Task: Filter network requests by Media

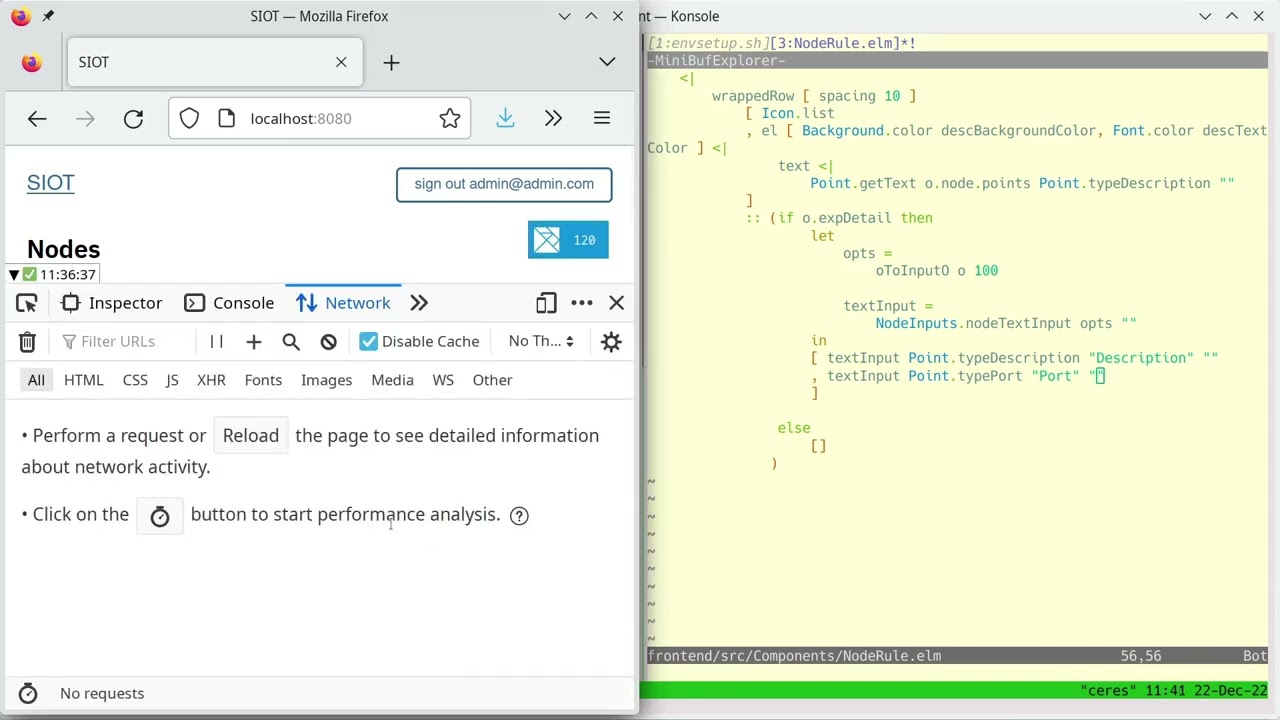Action: click(x=392, y=380)
